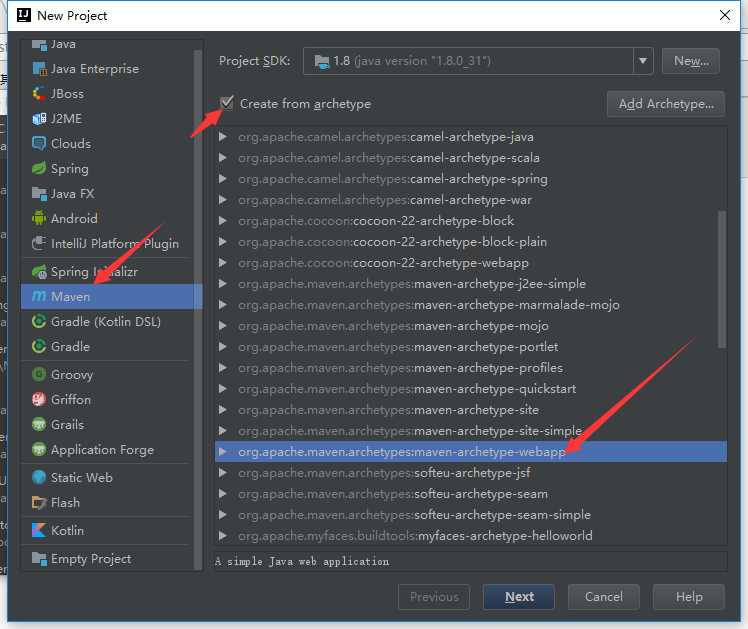Click the New... SDK button

point(691,61)
